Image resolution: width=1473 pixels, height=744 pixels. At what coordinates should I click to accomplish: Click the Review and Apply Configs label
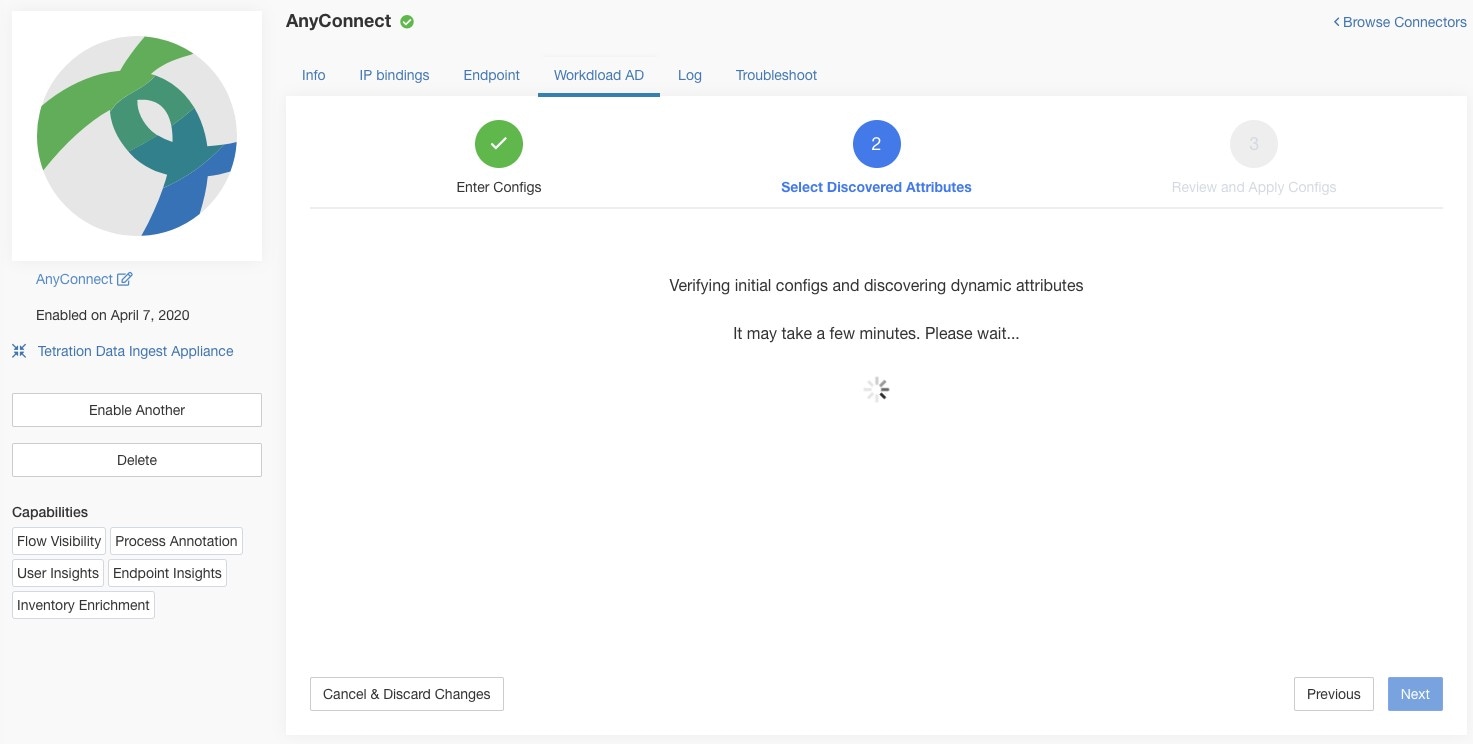pos(1254,187)
